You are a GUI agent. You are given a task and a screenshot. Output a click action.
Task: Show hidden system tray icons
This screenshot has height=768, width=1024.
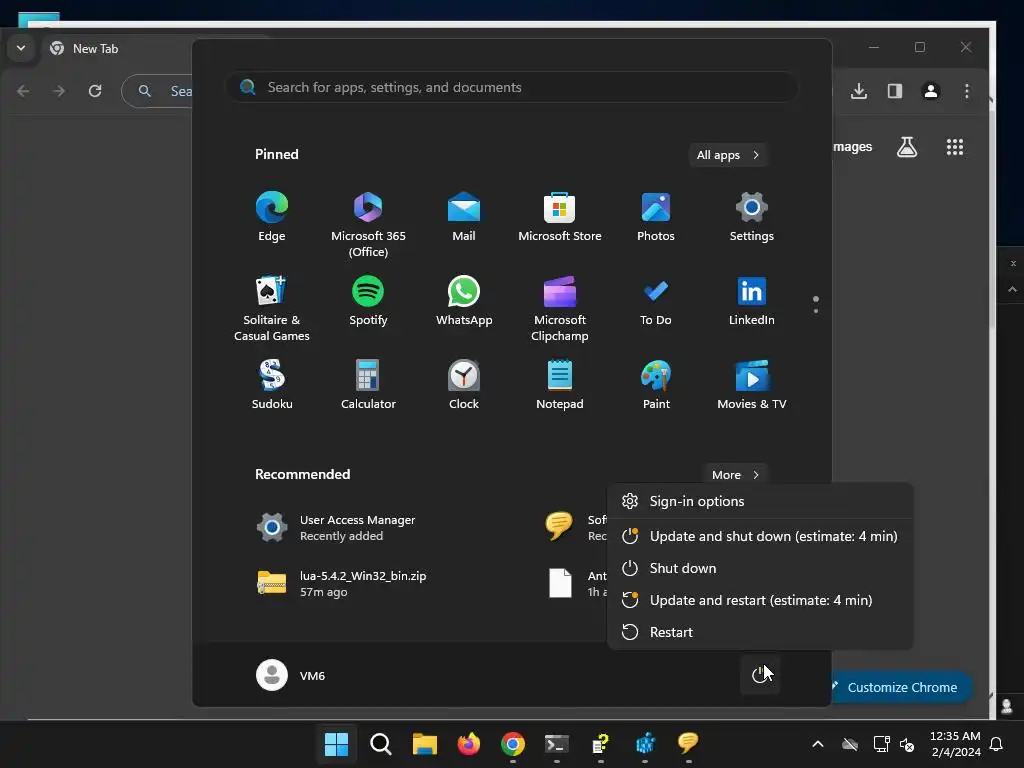pos(818,744)
